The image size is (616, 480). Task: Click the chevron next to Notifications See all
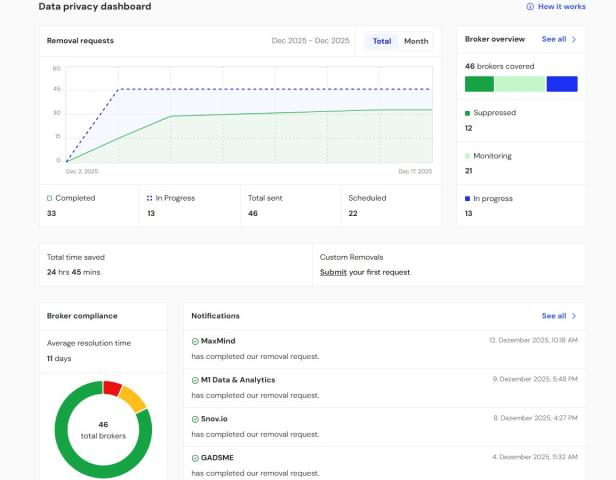[x=574, y=316]
